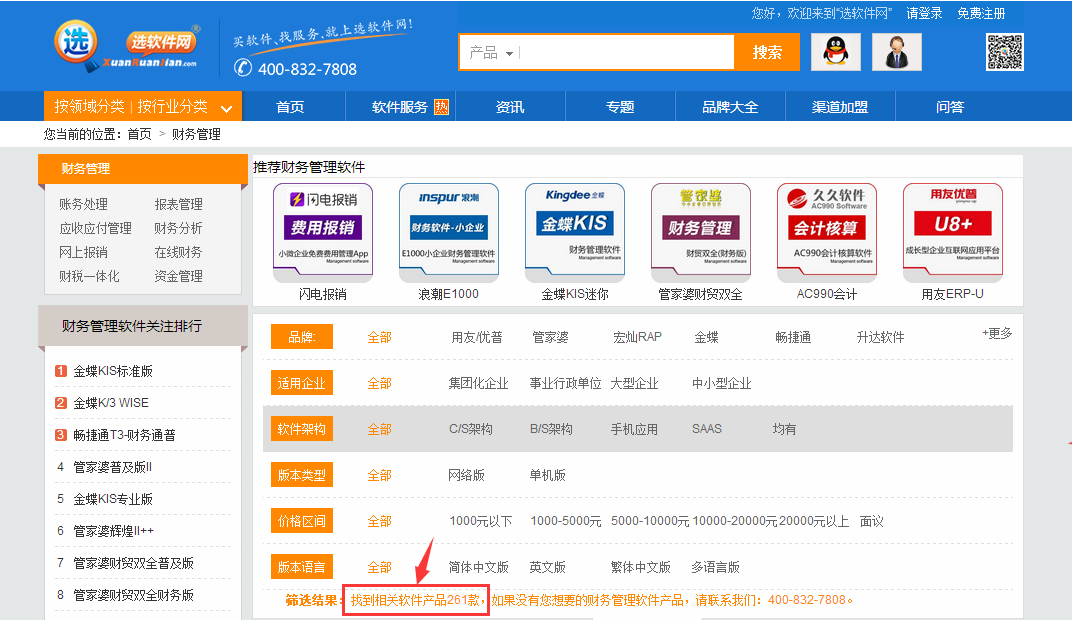Open 用友ERP-U product thumbnail

click(x=953, y=232)
